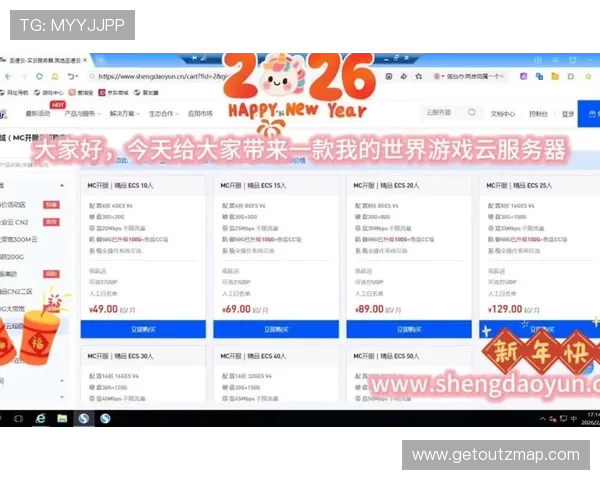This screenshot has height=480, width=600.
Task: Reload the page with the green refresh icon
Action: pos(39,77)
